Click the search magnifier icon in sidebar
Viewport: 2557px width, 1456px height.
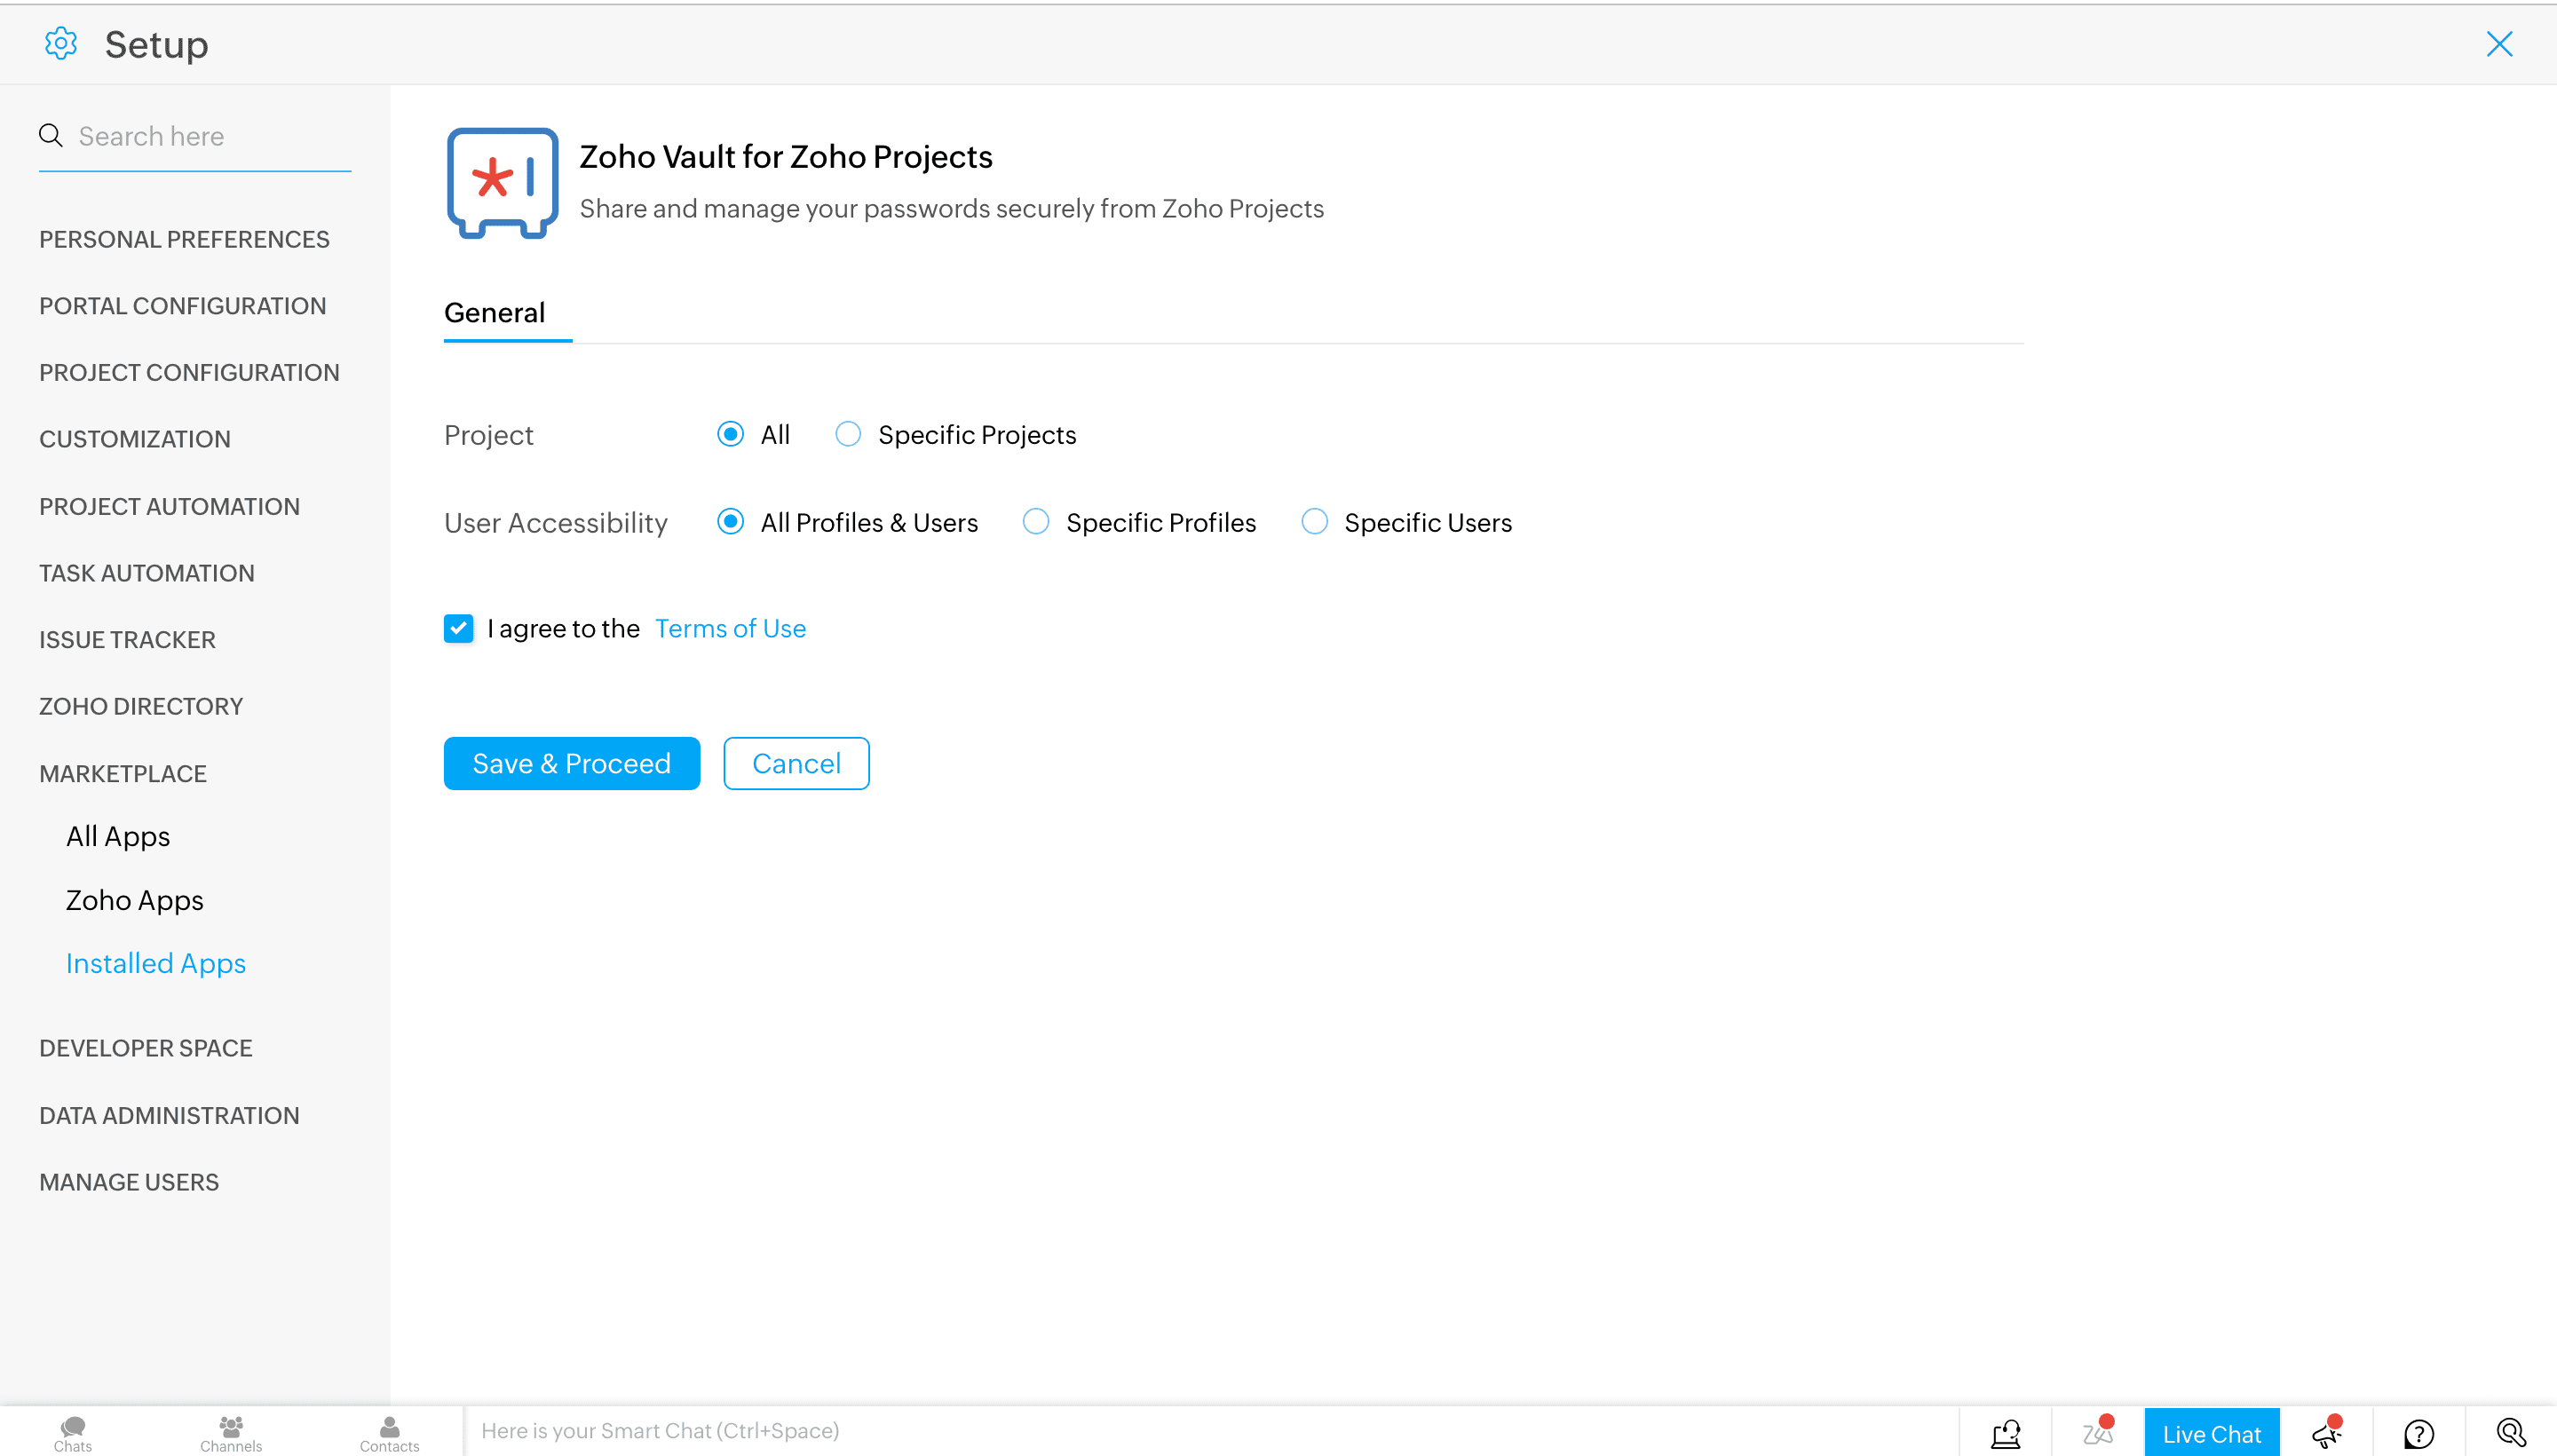coord(51,135)
